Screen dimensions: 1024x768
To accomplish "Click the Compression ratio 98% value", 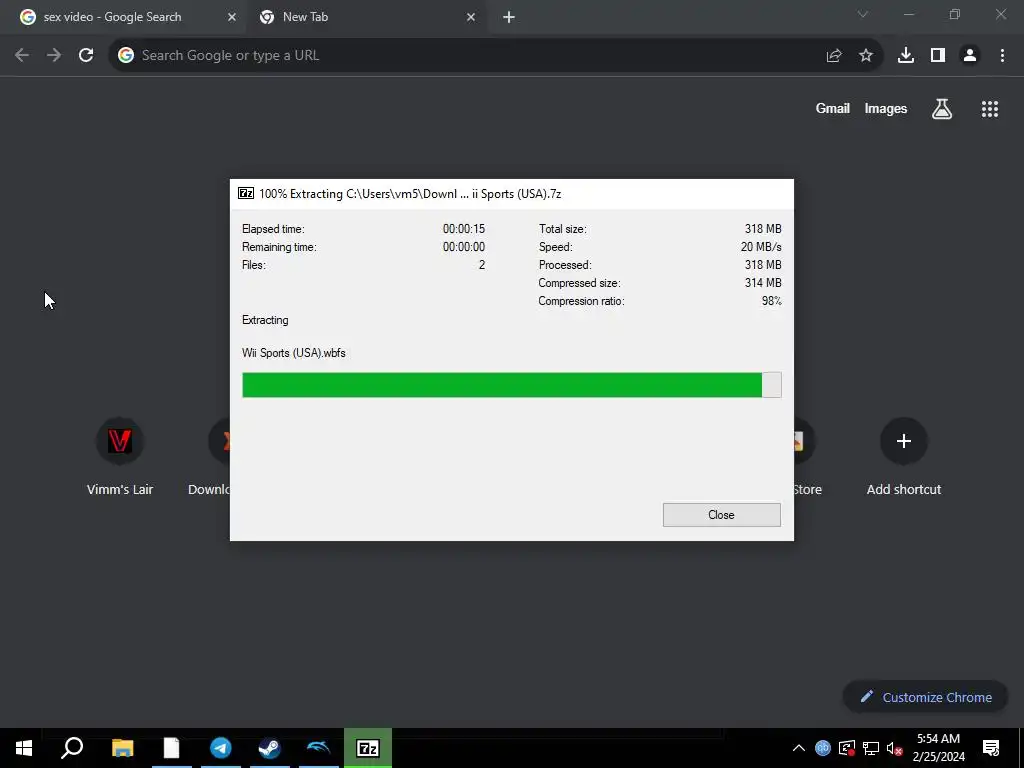I will (772, 301).
